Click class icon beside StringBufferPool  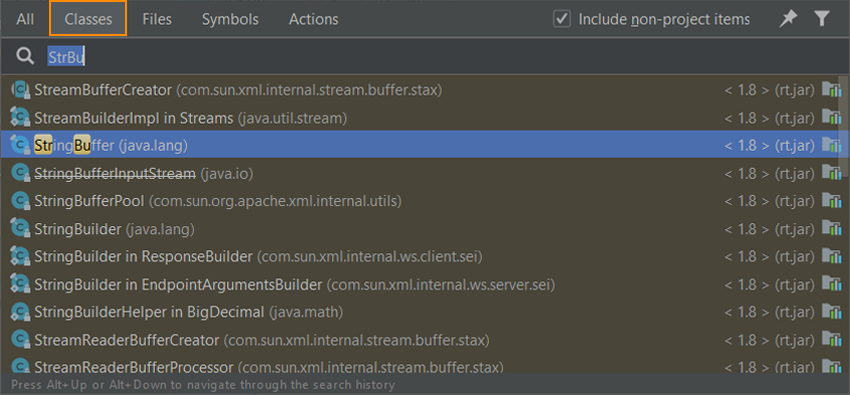[x=21, y=201]
